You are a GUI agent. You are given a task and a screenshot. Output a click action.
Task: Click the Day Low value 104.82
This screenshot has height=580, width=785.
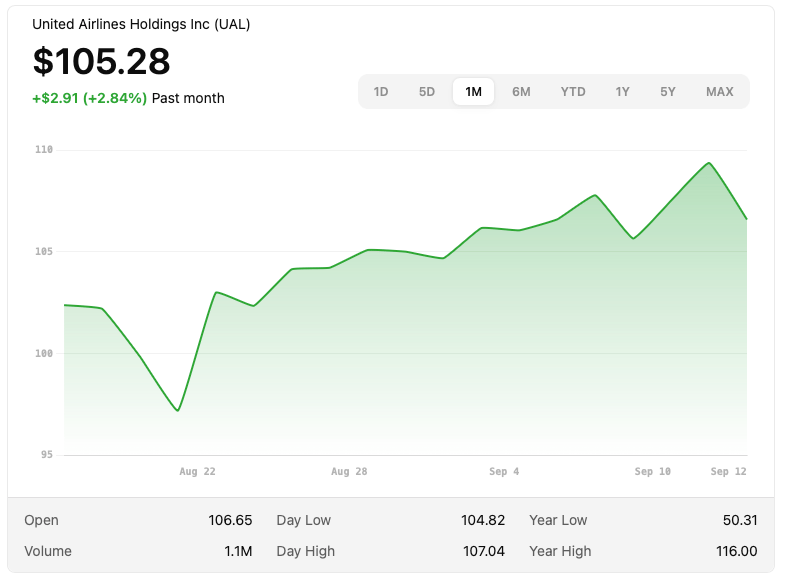pos(483,520)
